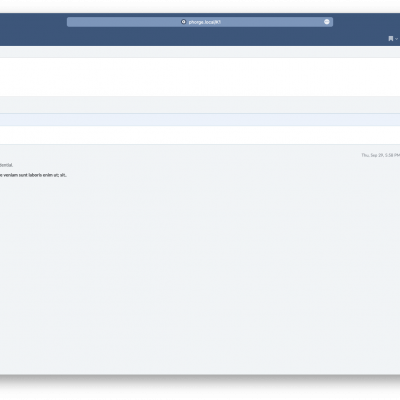Click the truncated text above the veniam line

6,165
